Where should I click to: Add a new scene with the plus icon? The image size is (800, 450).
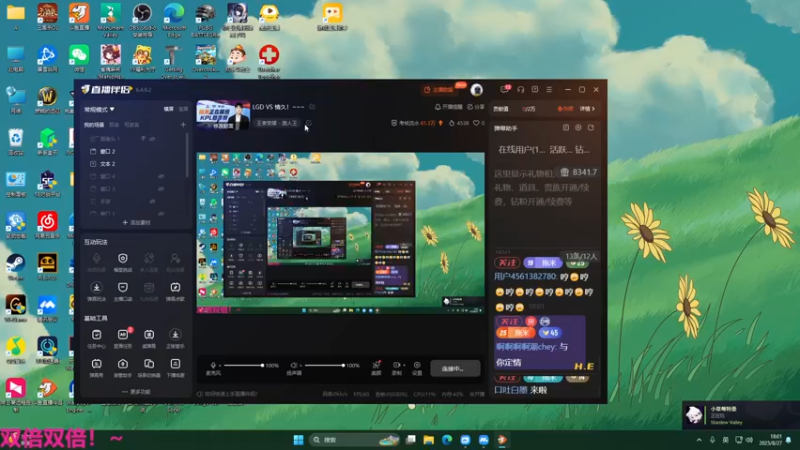click(x=183, y=124)
